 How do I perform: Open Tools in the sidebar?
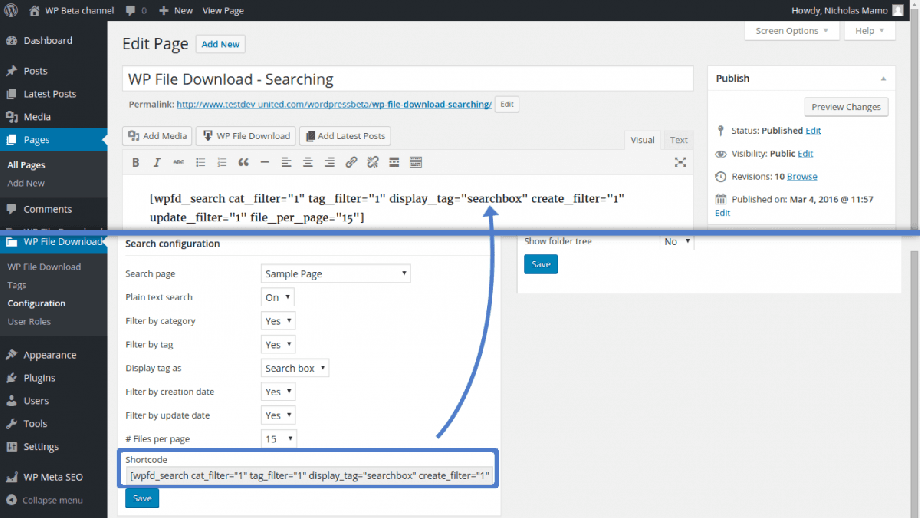point(35,424)
